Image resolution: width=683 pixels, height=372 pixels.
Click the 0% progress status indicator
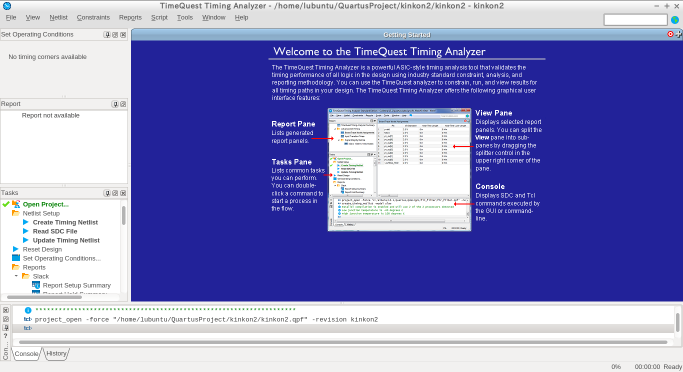pos(616,367)
